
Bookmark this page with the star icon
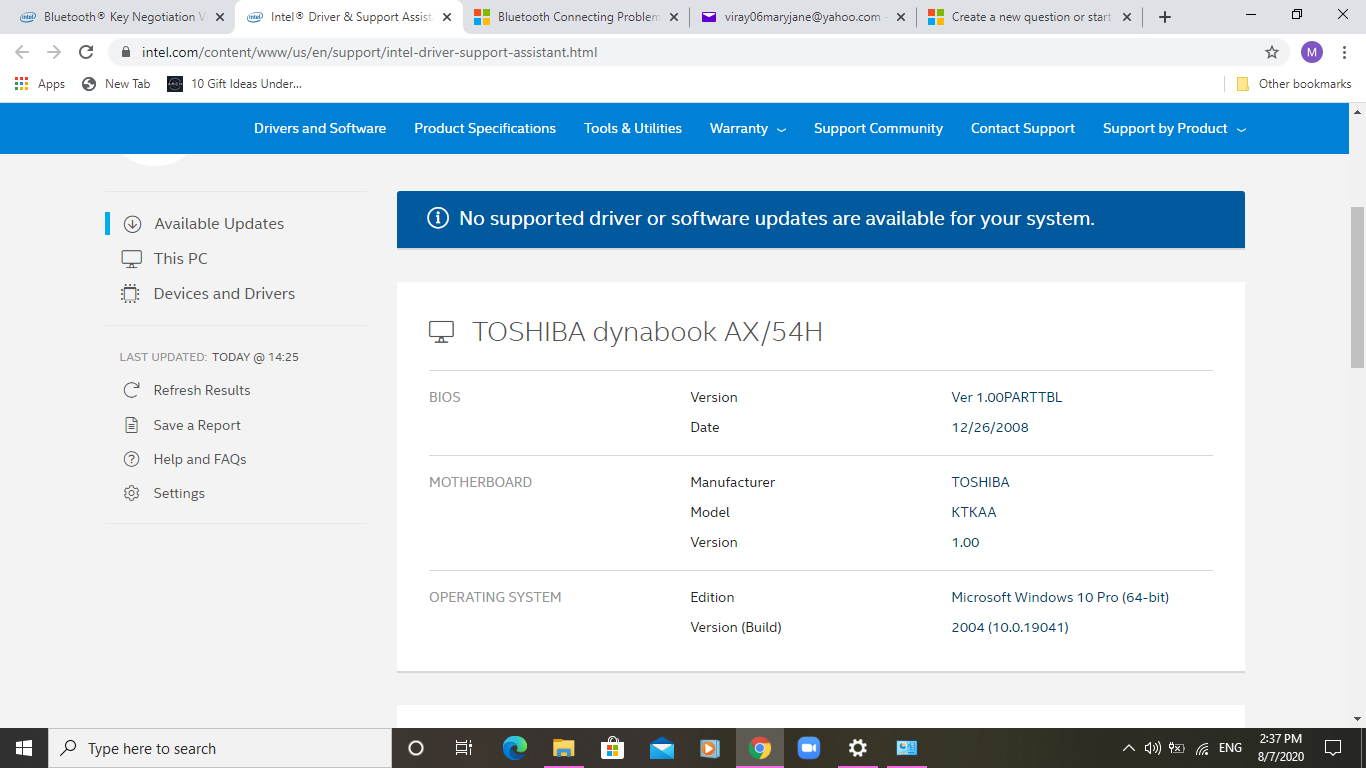[x=1272, y=52]
